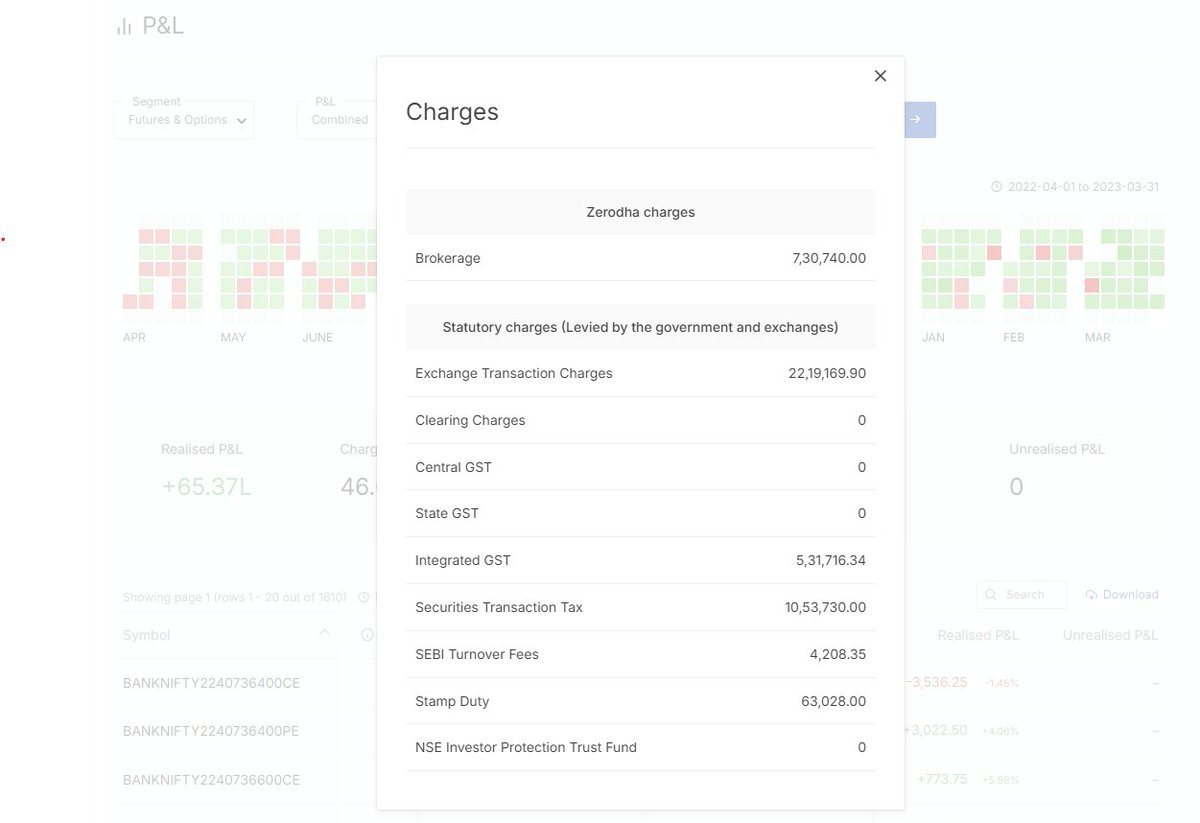1200x823 pixels.
Task: Click the Central GST row label
Action: point(453,467)
